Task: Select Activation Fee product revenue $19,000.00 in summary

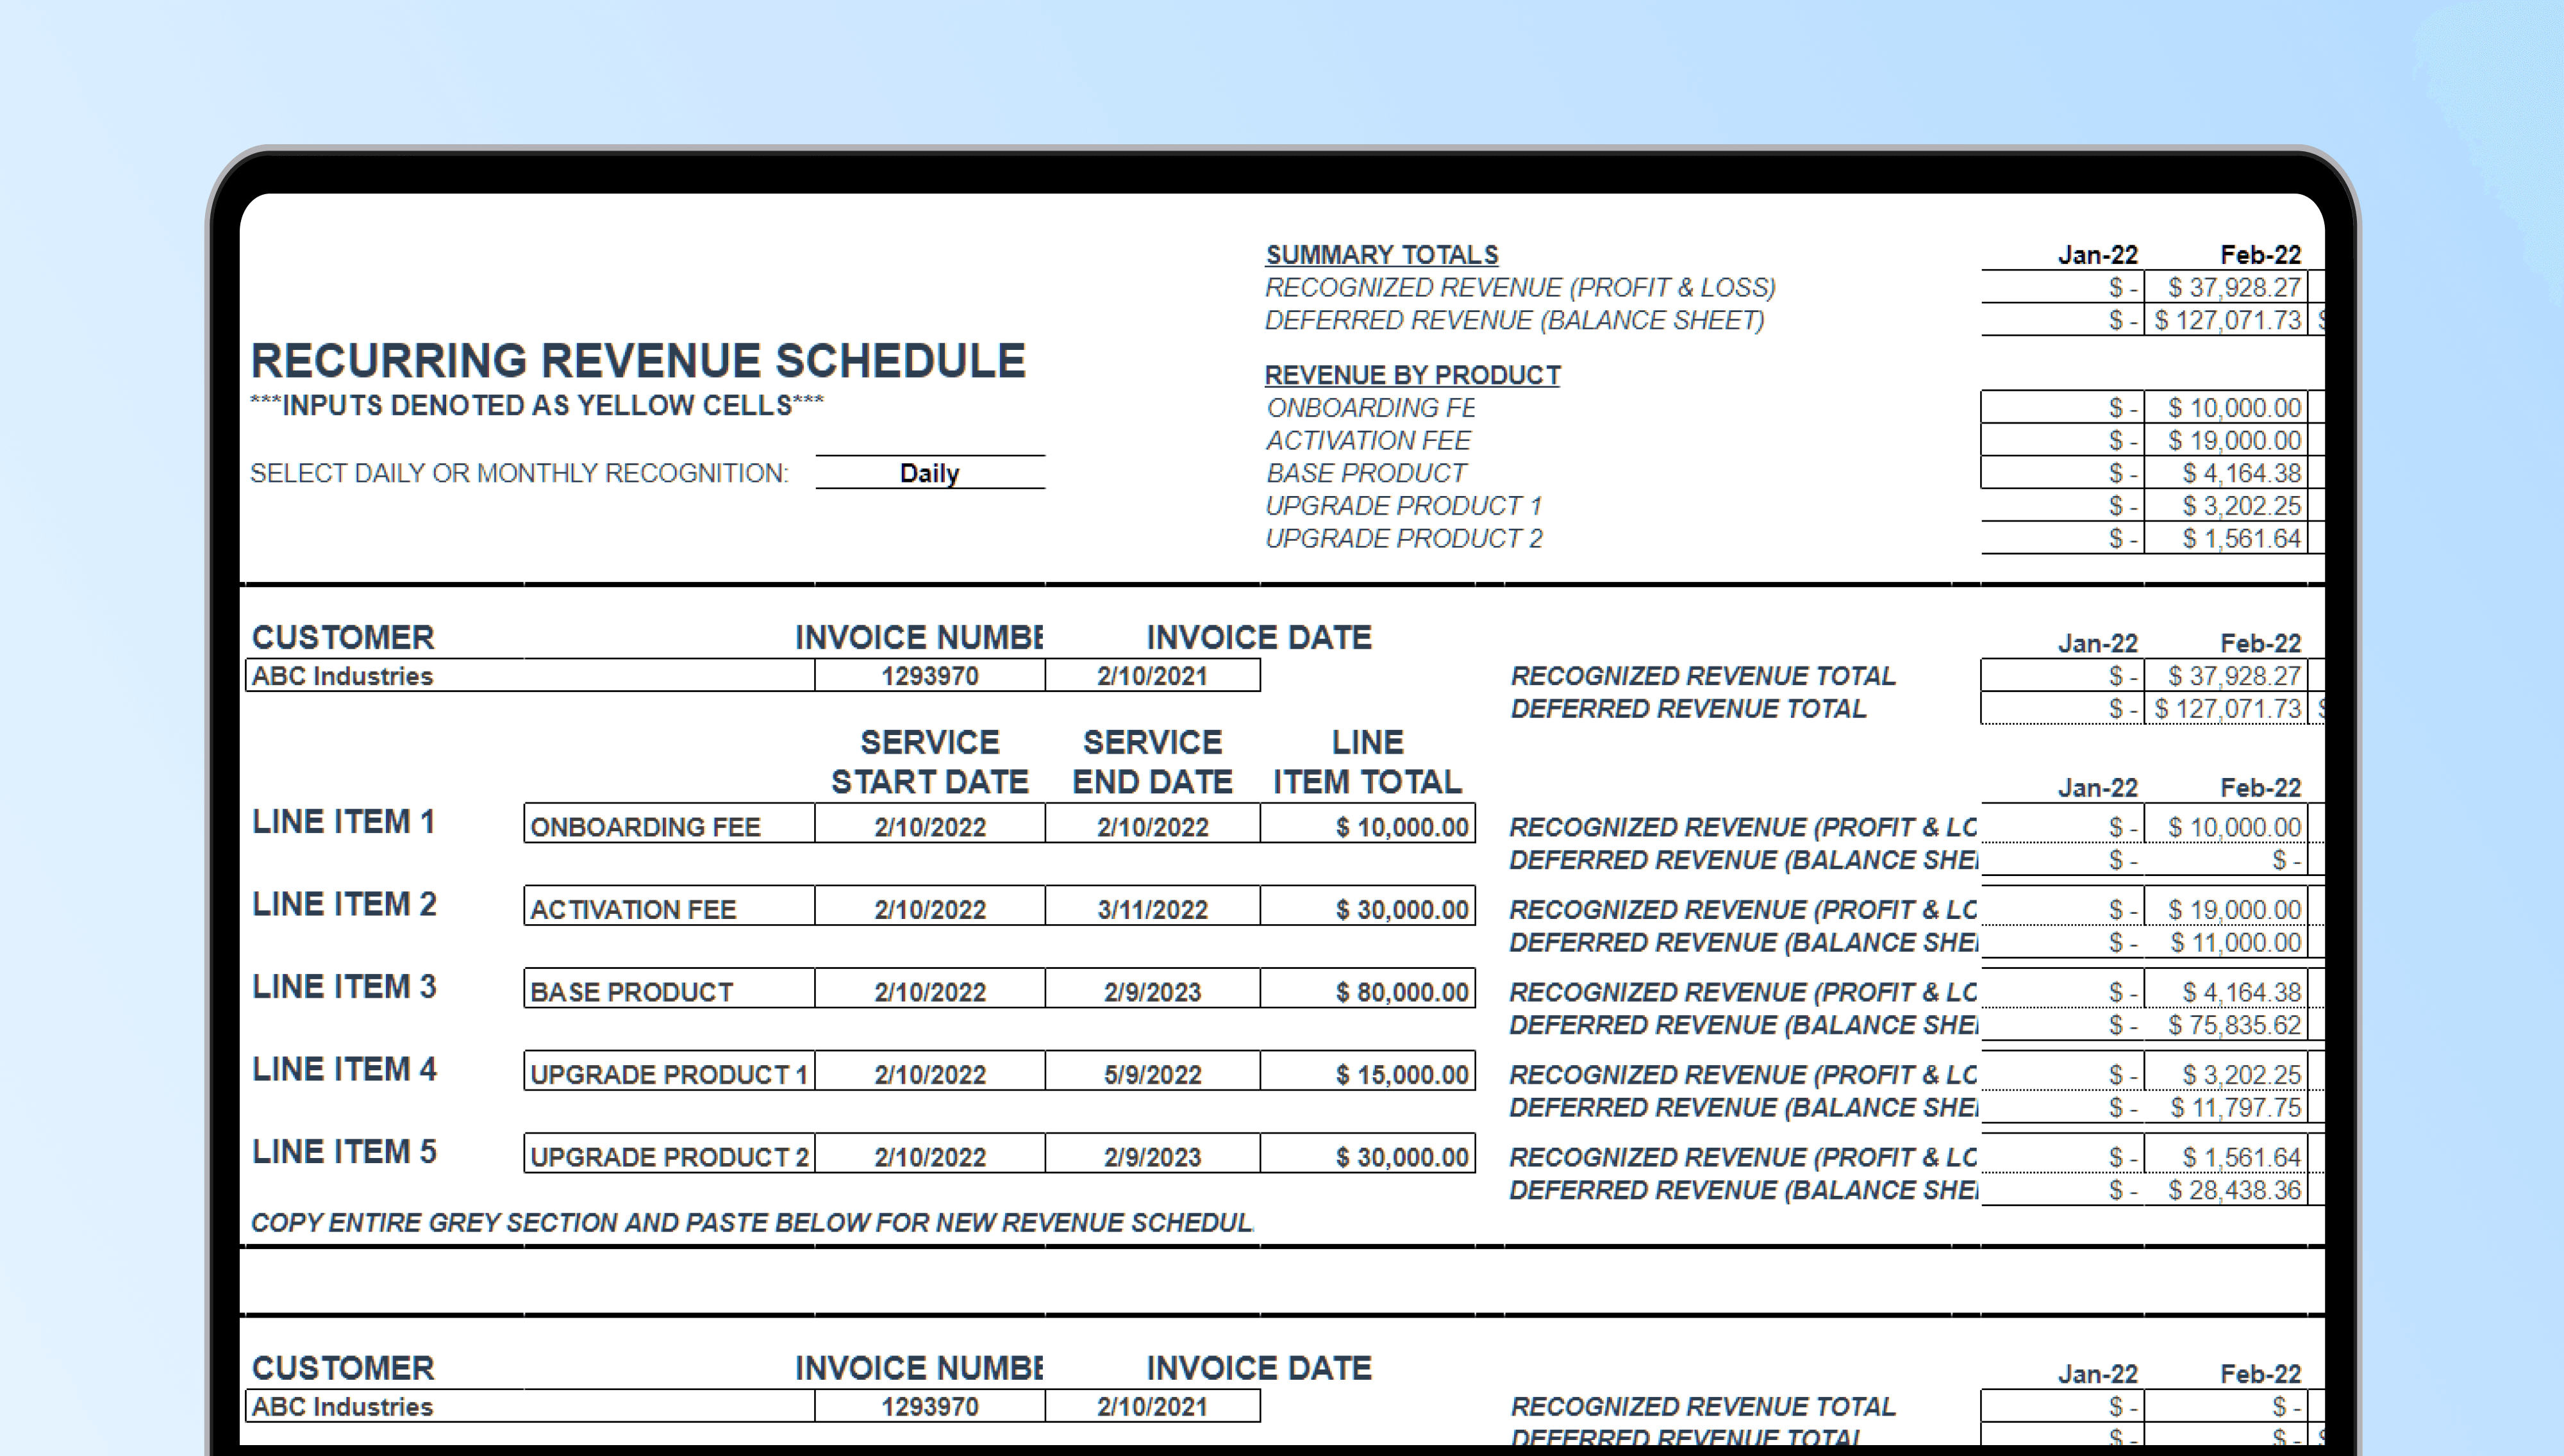Action: click(2226, 441)
